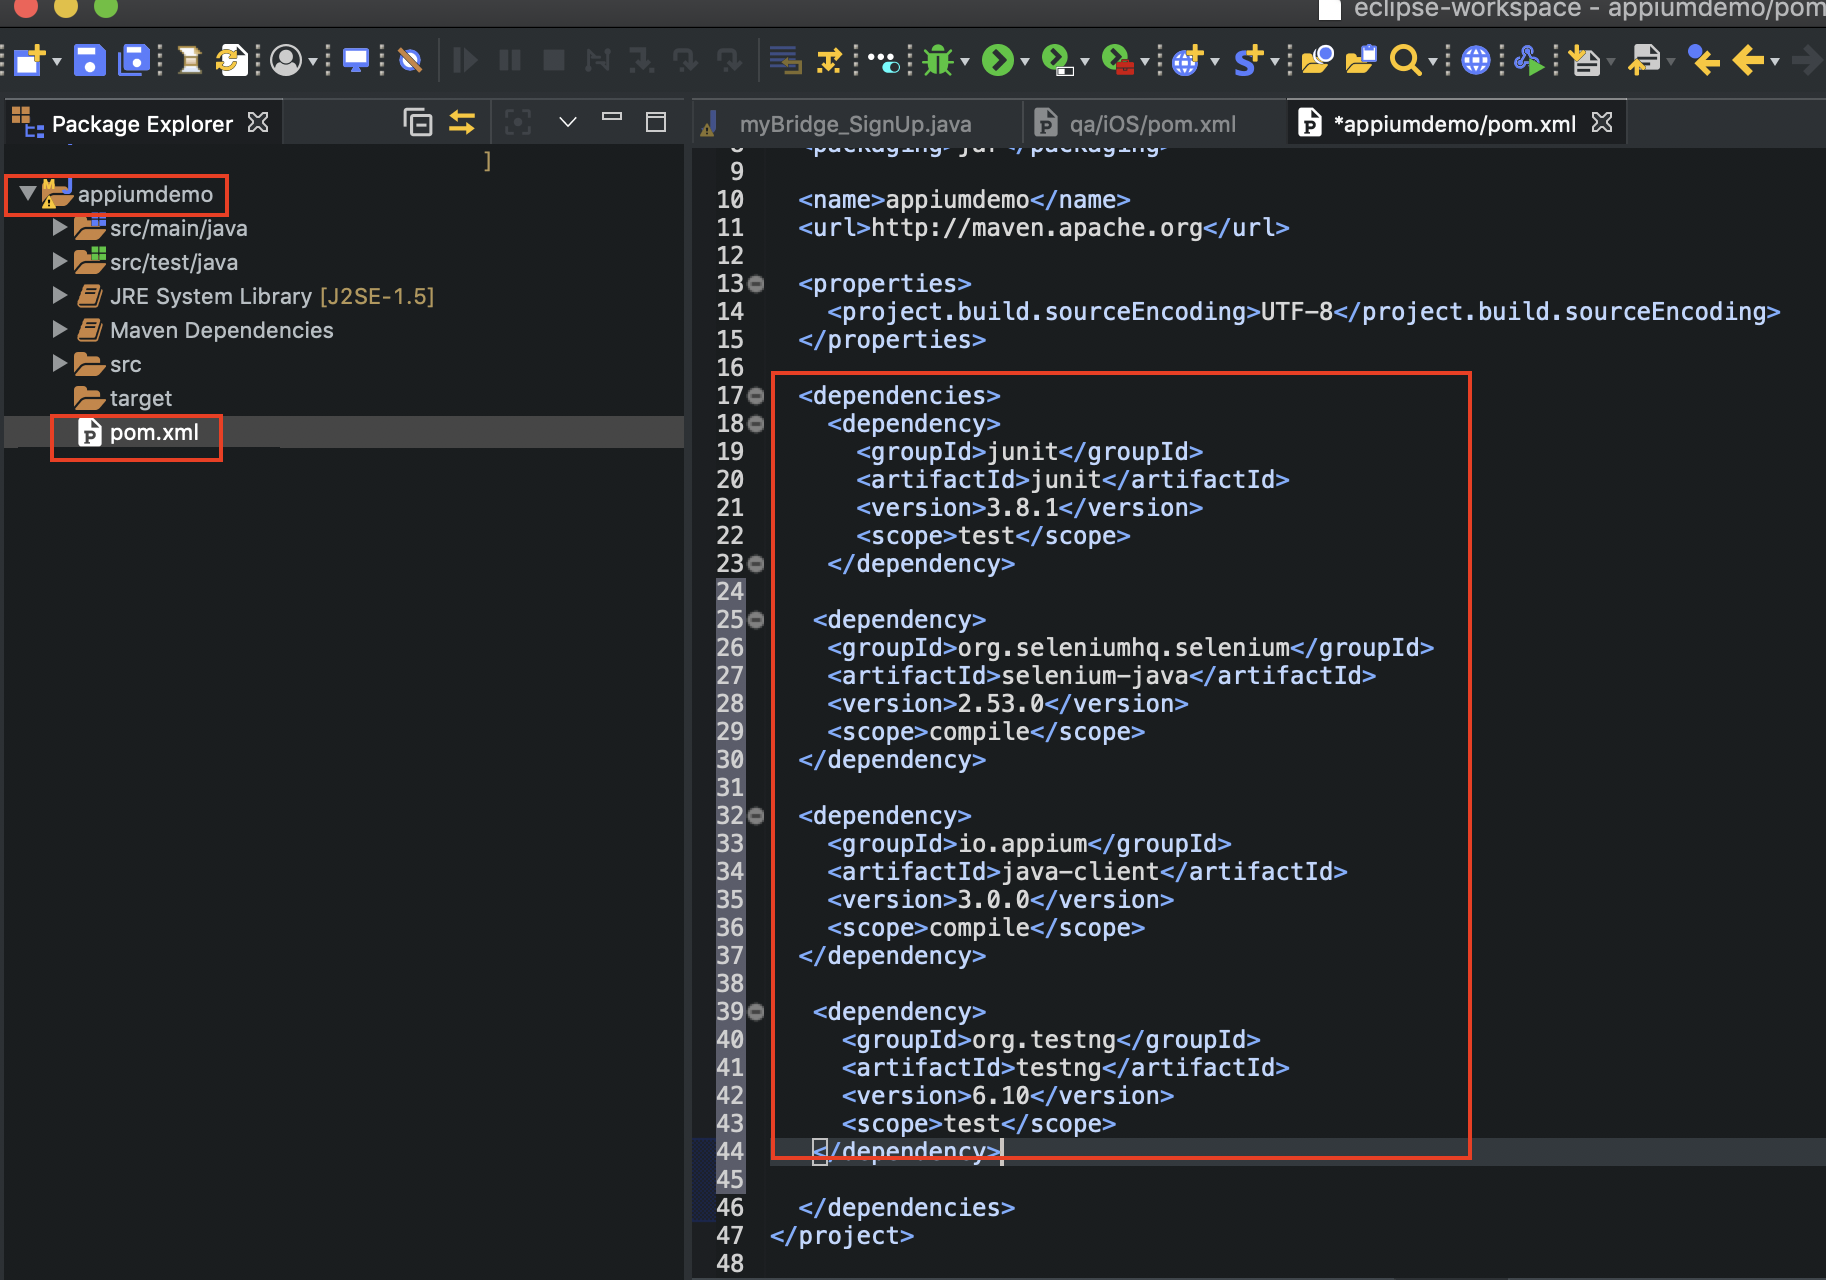Select the Package Explorer tab

142,124
